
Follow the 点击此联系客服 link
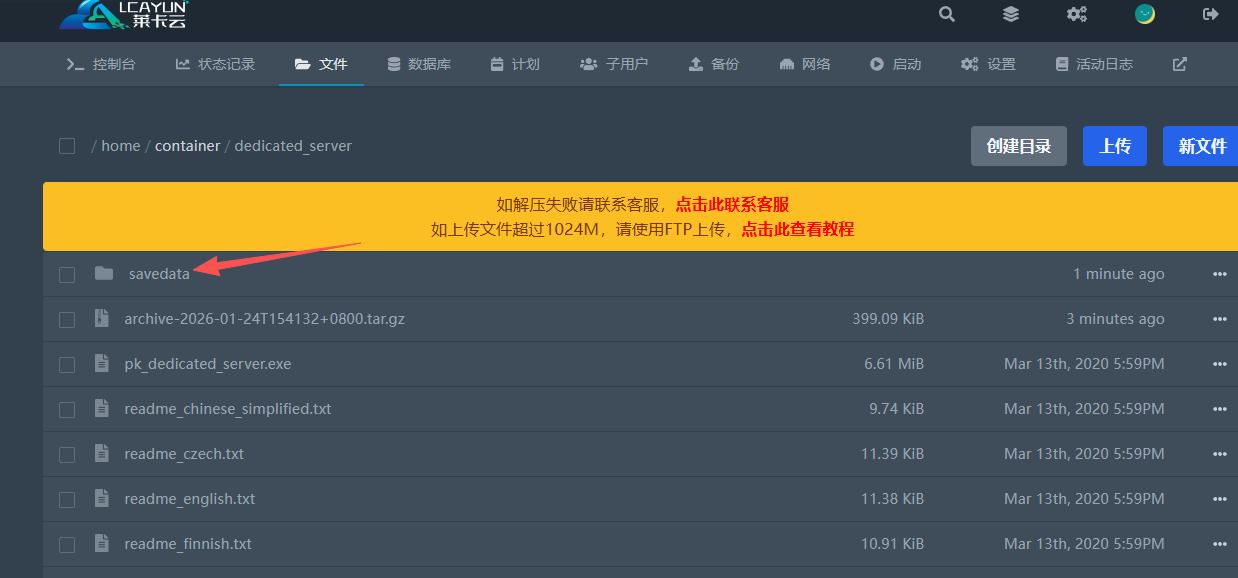(732, 204)
